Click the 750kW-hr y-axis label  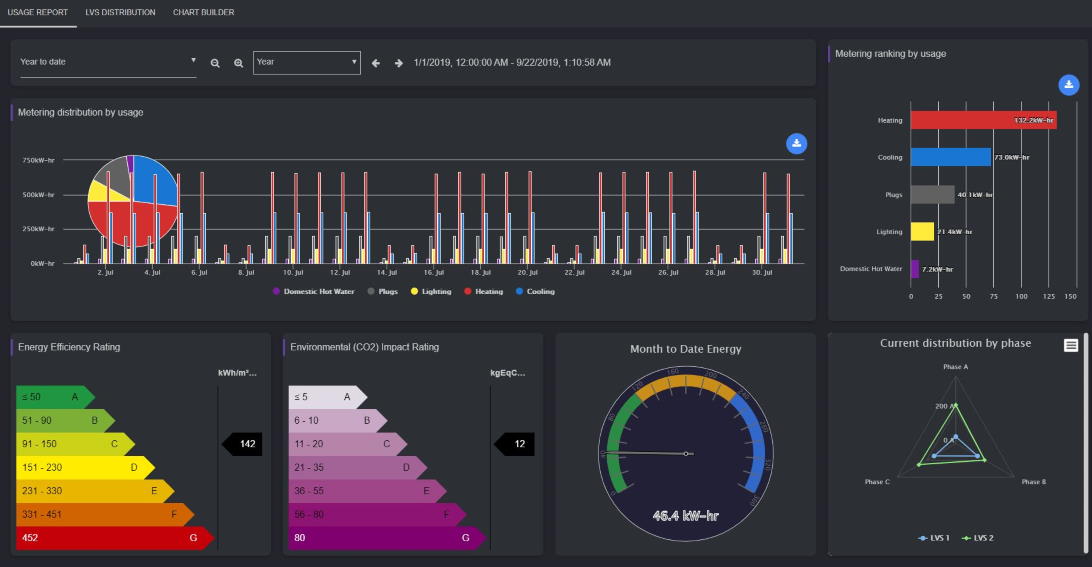38,160
